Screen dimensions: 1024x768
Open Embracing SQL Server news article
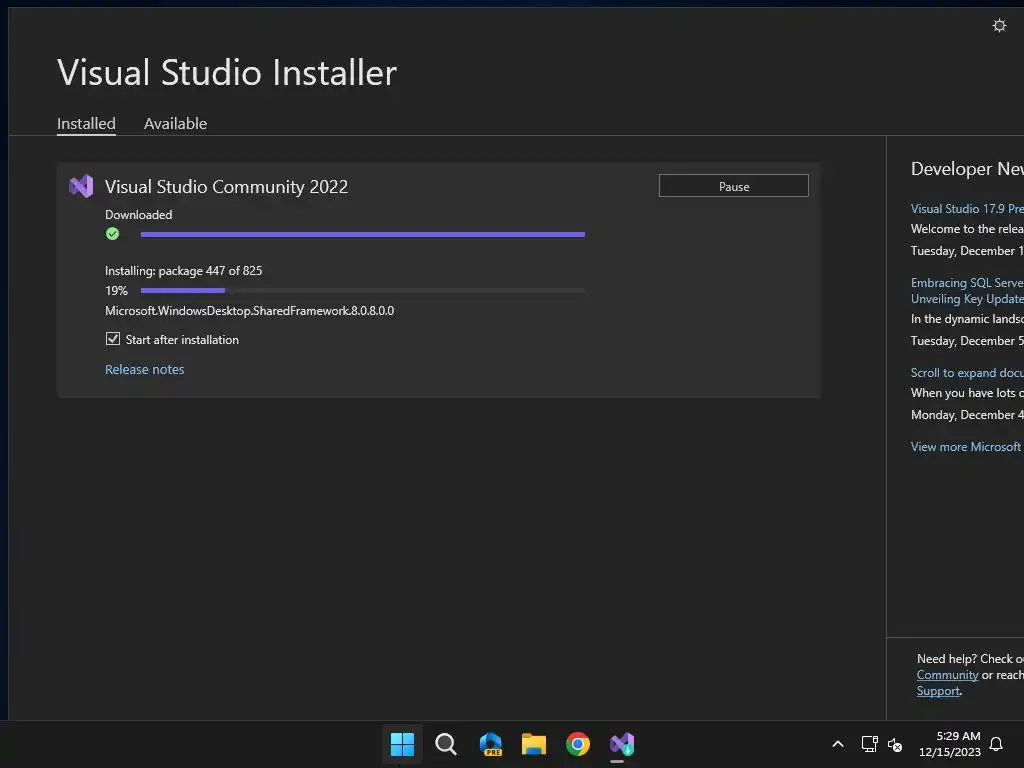(x=967, y=291)
